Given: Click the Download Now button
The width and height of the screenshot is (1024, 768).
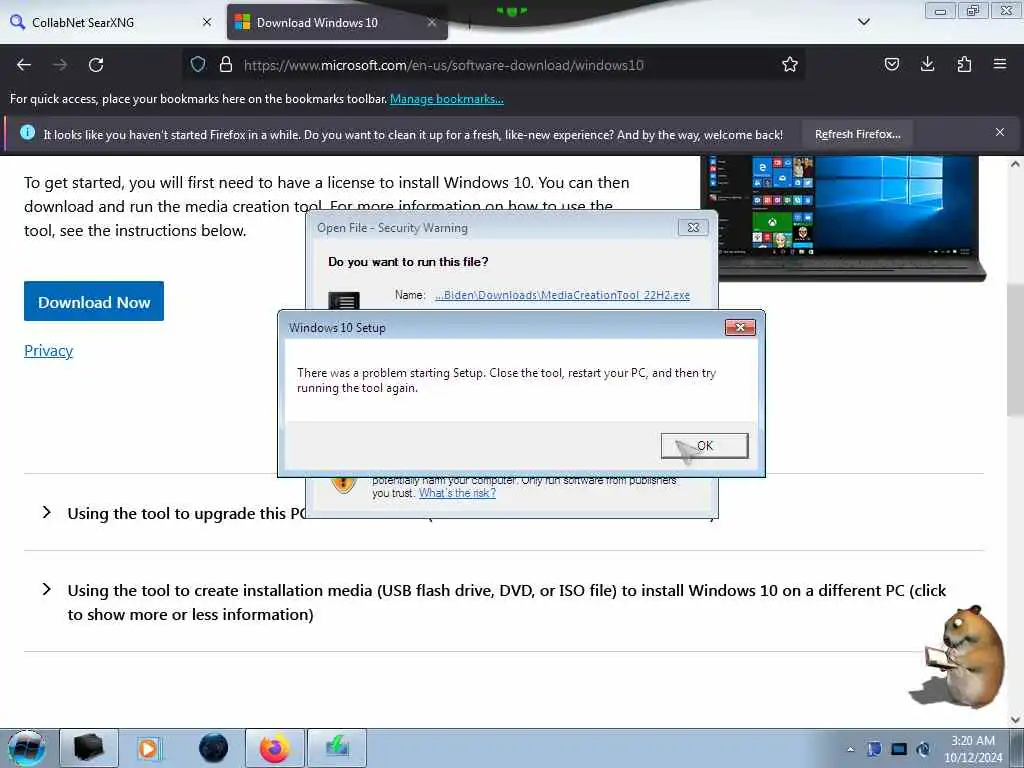Looking at the screenshot, I should click(x=94, y=301).
